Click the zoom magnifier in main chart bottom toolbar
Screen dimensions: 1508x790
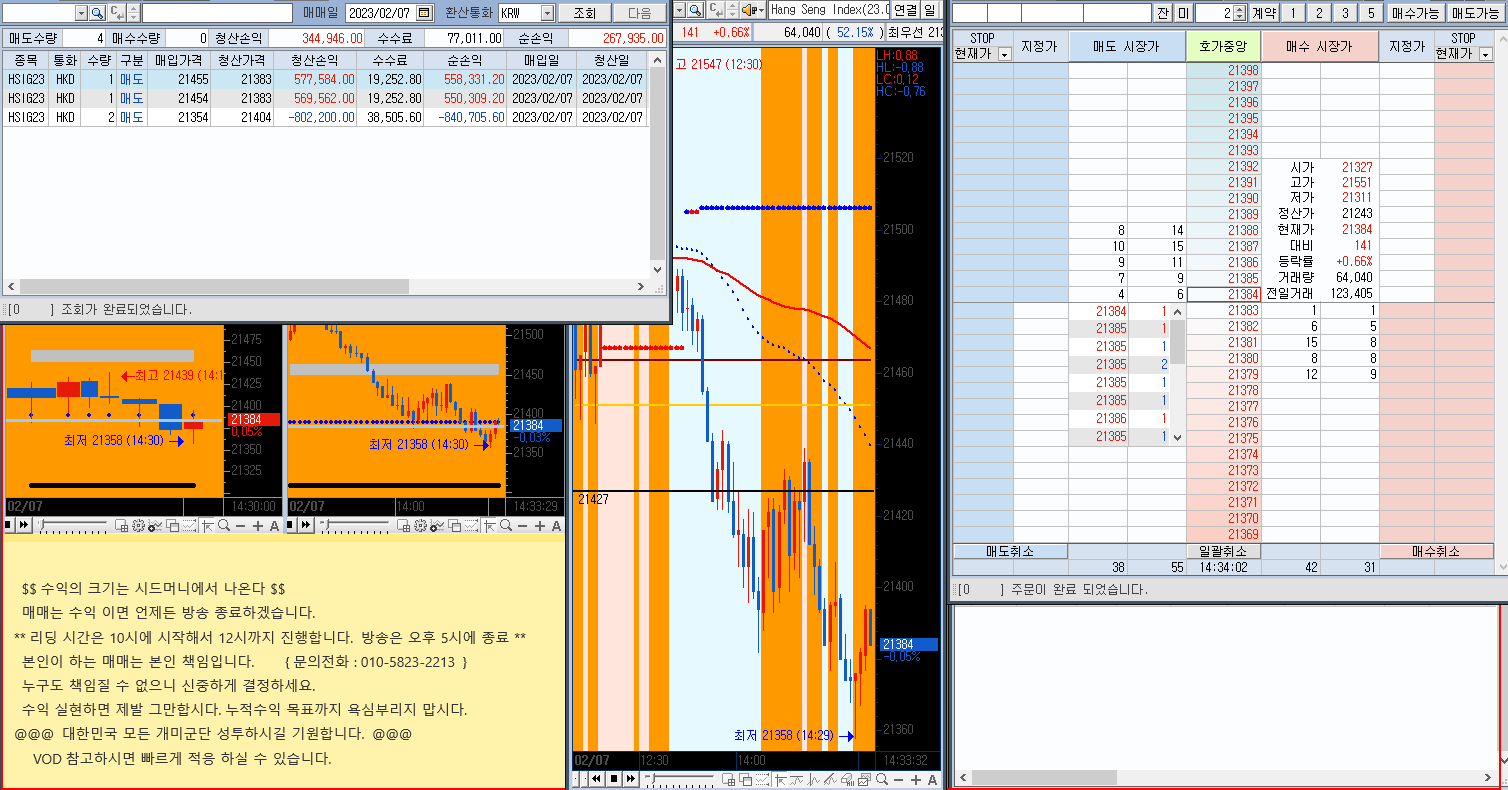click(882, 779)
